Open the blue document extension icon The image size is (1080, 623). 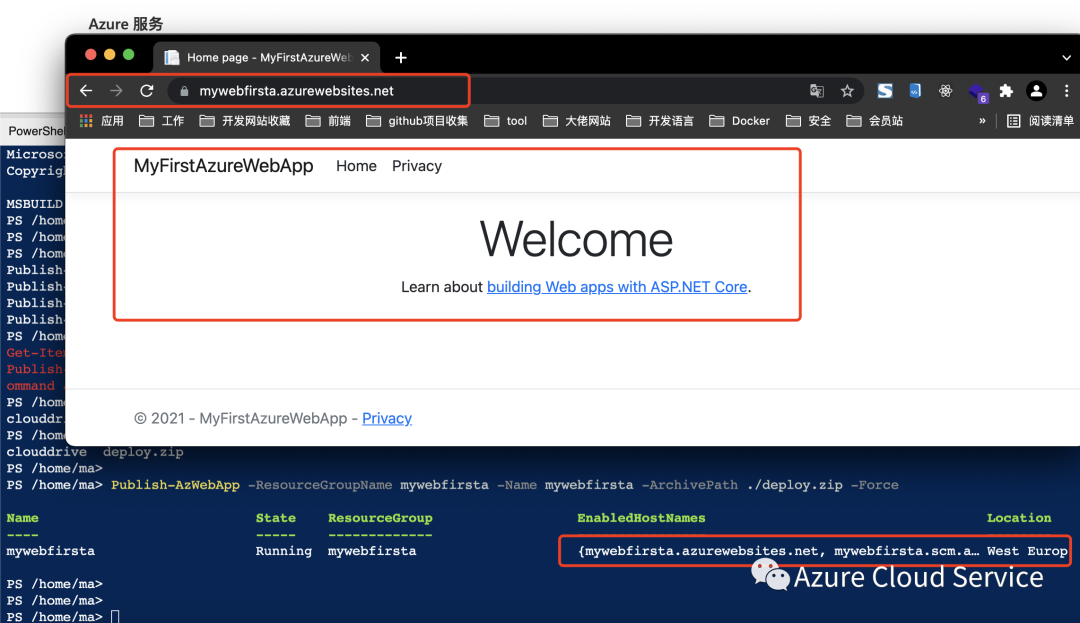(x=915, y=91)
